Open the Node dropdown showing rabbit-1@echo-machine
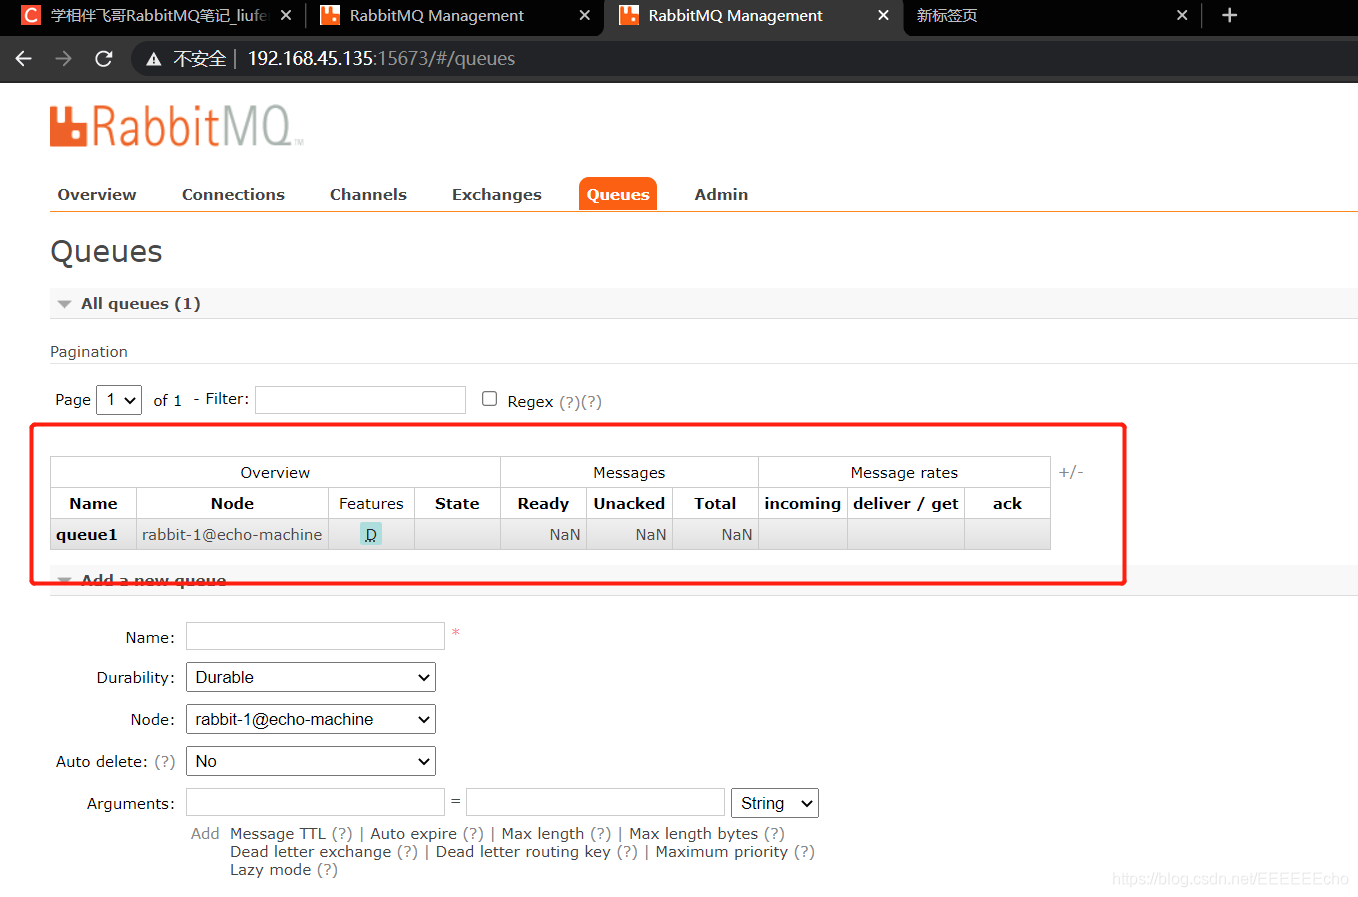 tap(311, 719)
